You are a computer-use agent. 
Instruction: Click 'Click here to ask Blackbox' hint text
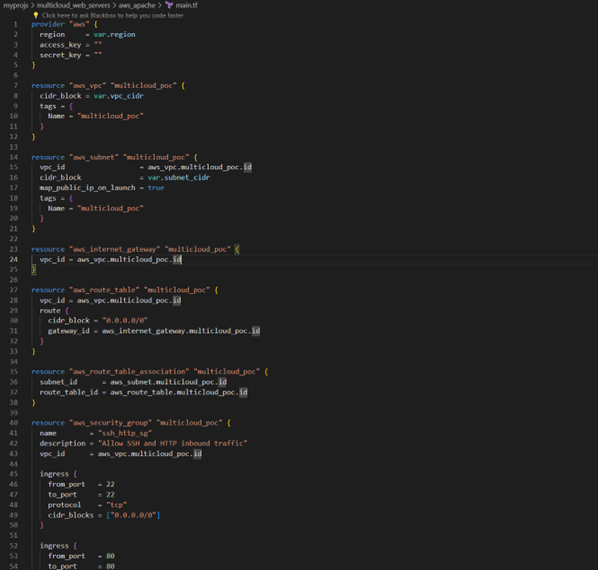[113, 16]
